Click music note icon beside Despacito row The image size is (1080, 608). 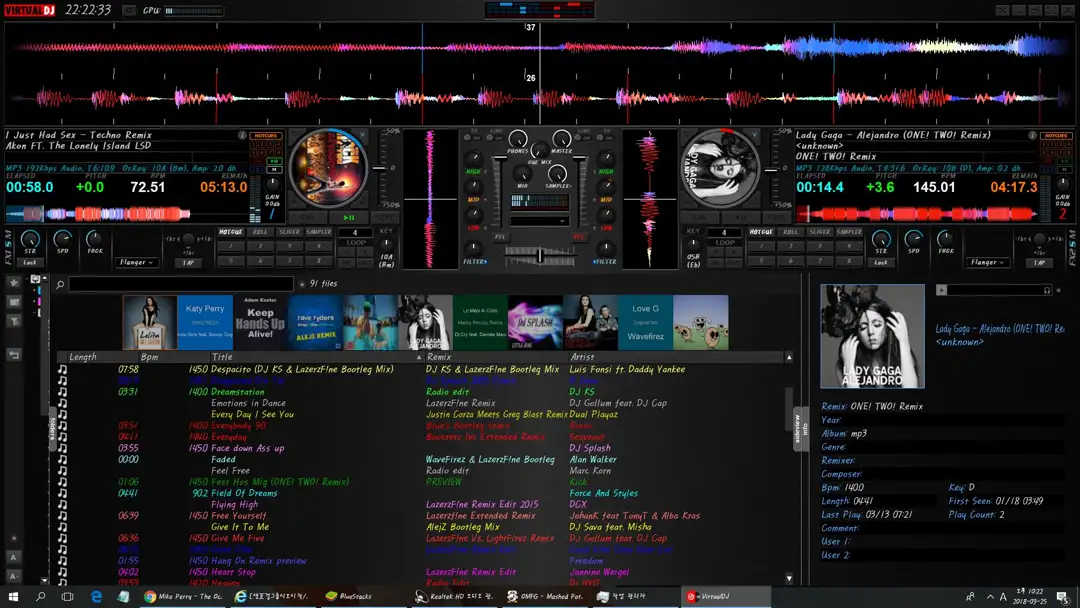(x=63, y=370)
